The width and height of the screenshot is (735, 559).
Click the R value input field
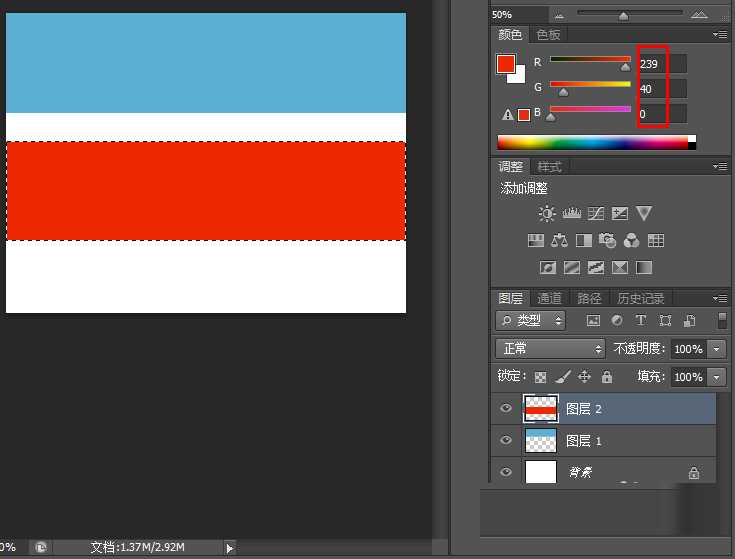[x=662, y=64]
